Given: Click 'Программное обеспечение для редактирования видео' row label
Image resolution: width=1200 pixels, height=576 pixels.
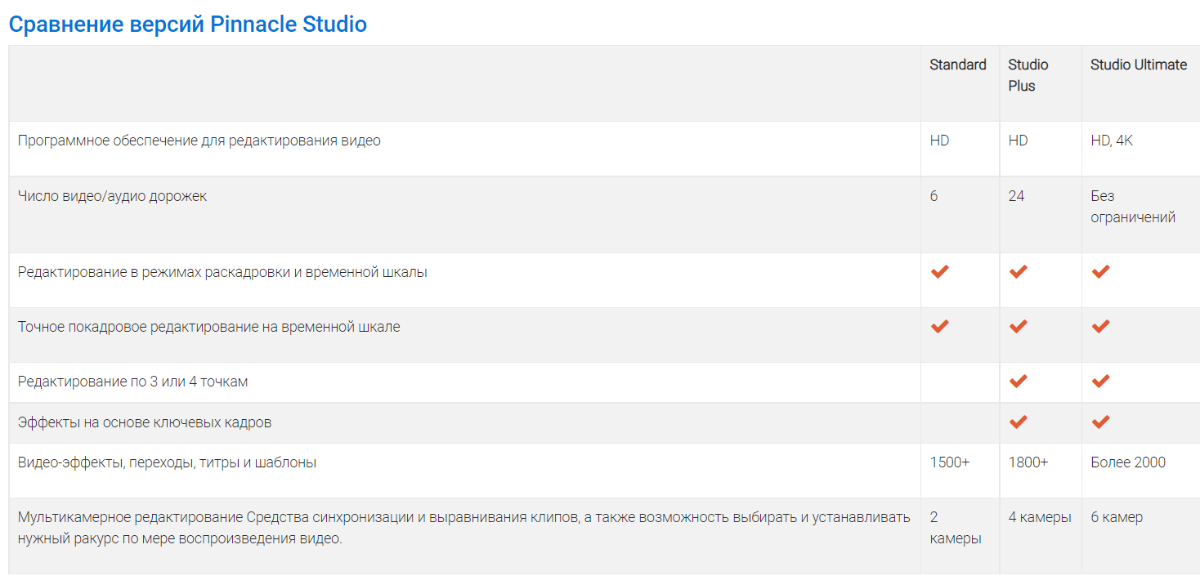Looking at the screenshot, I should pyautogui.click(x=199, y=141).
